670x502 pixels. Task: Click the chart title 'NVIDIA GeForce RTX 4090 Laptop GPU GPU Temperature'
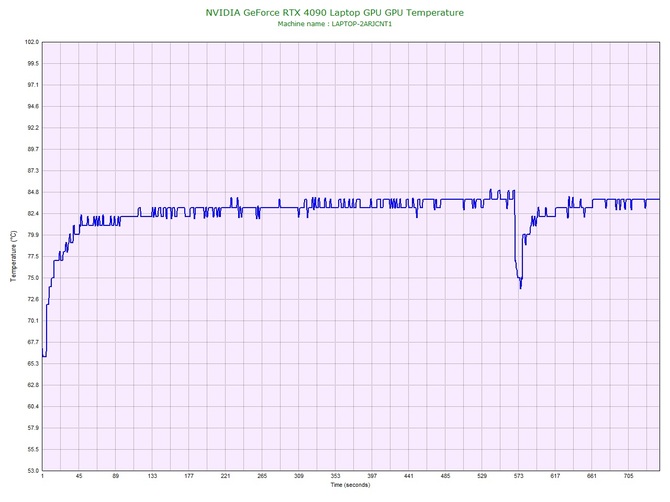(x=335, y=12)
